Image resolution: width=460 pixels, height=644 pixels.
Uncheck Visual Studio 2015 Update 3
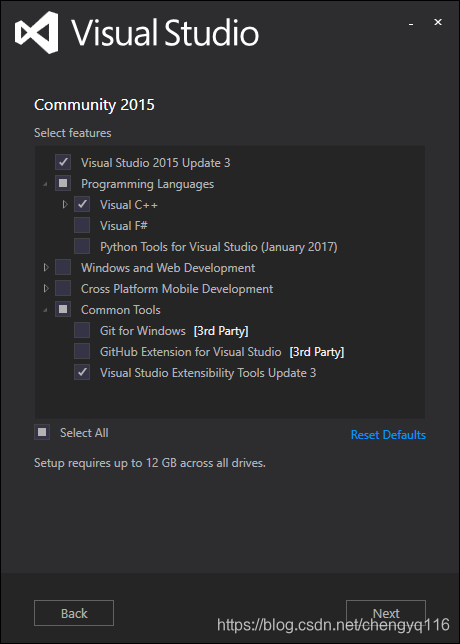coord(63,162)
